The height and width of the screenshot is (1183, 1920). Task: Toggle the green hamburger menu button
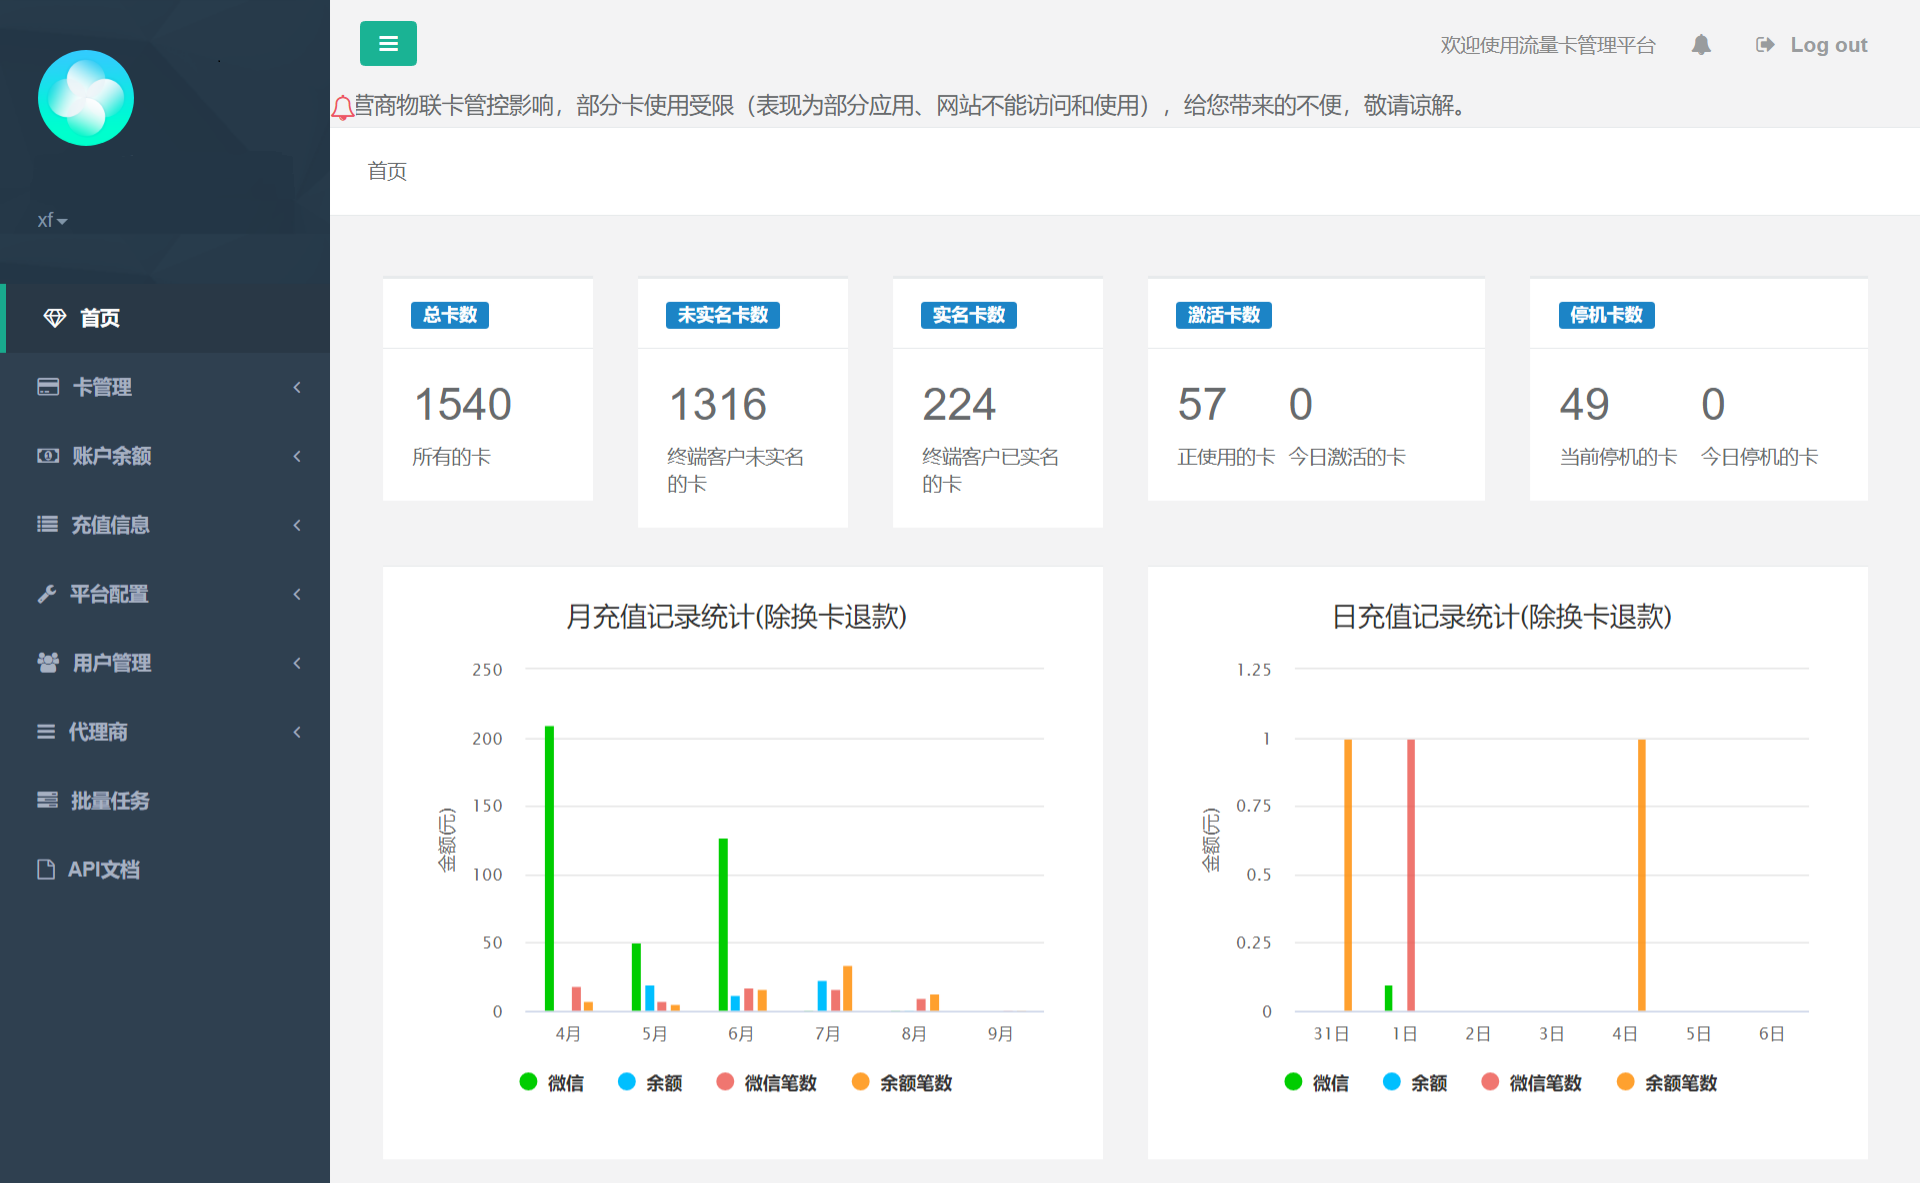click(x=388, y=43)
